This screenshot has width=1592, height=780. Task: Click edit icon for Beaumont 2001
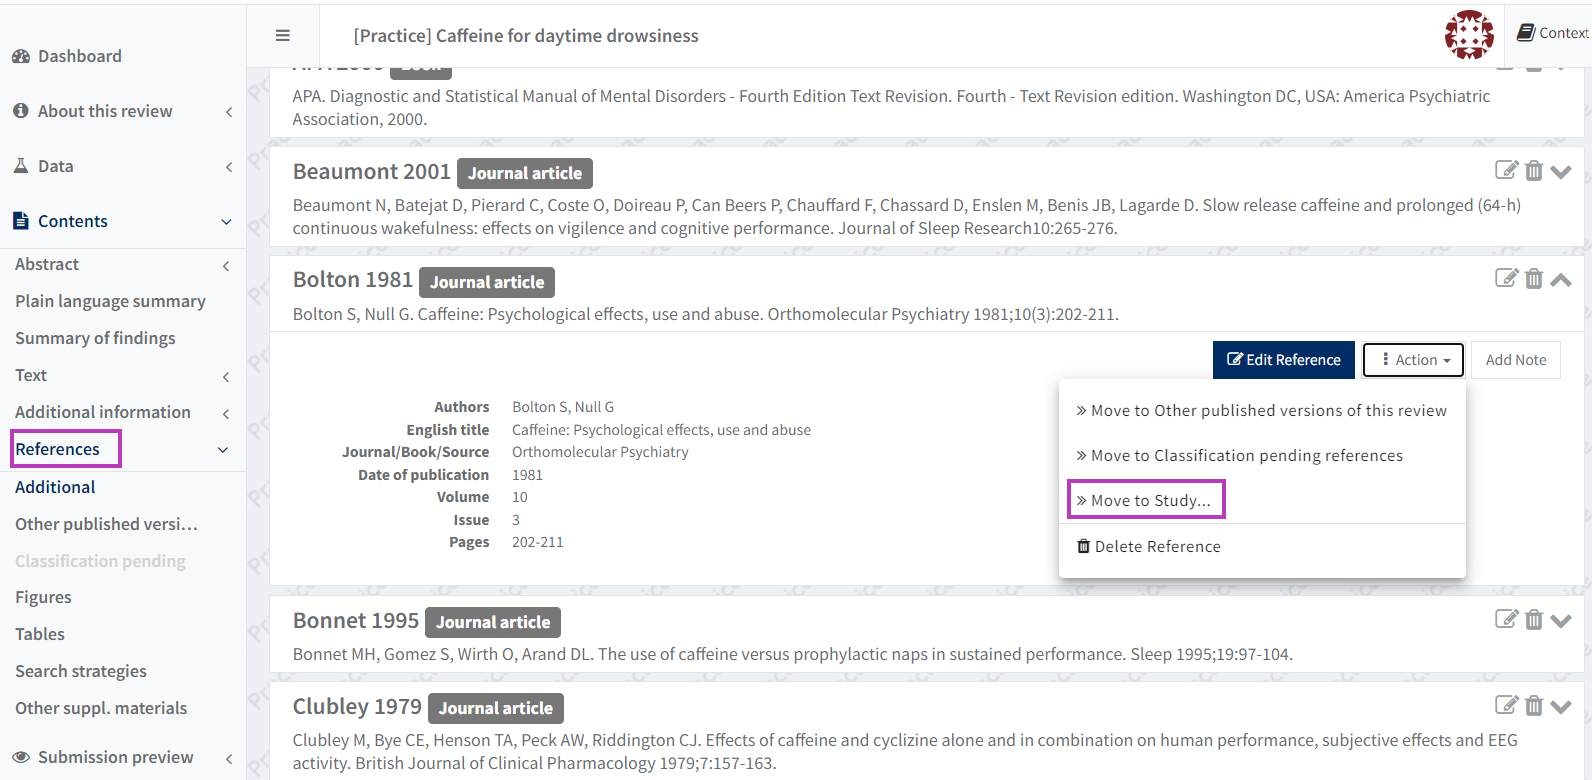coord(1506,170)
